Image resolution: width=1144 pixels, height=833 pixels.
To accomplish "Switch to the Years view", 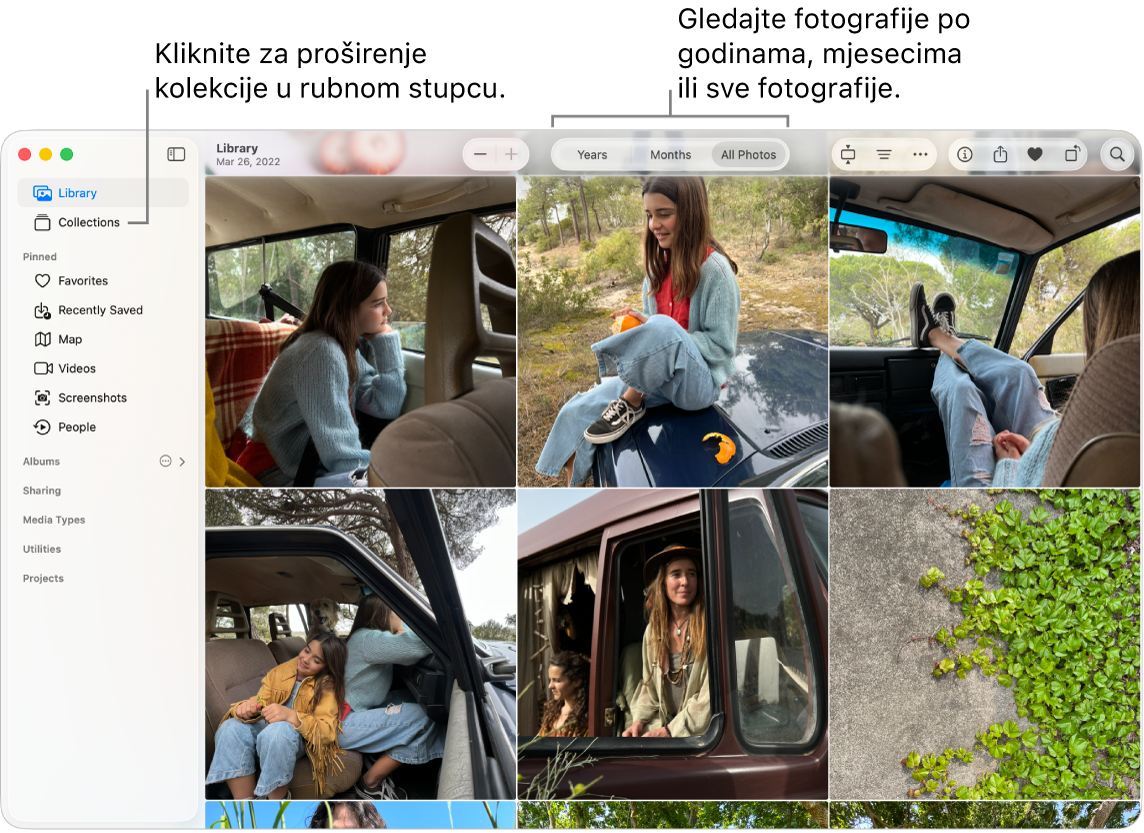I will click(x=592, y=154).
